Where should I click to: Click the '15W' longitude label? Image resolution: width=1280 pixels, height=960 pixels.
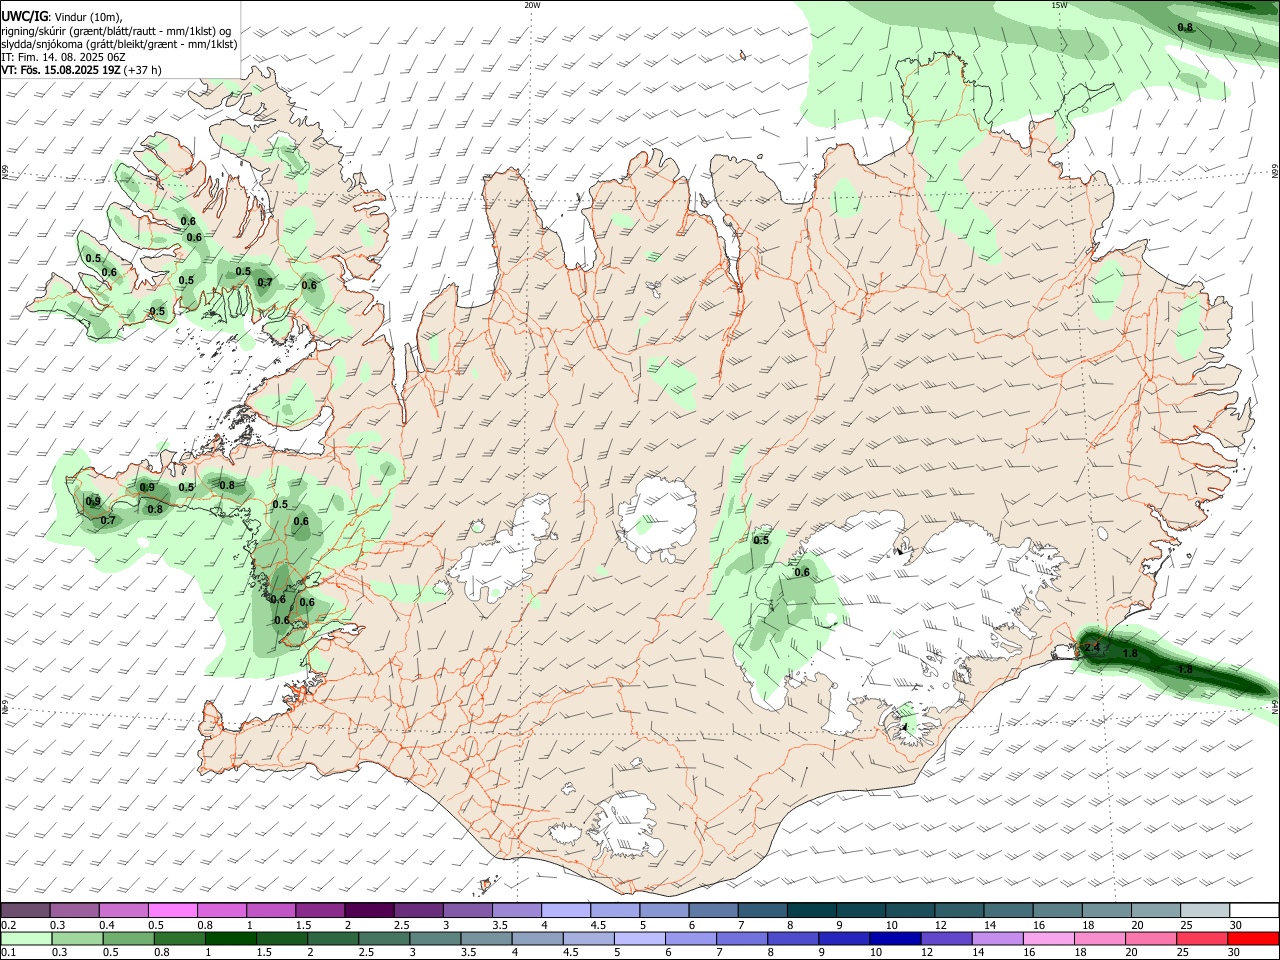(x=1058, y=5)
